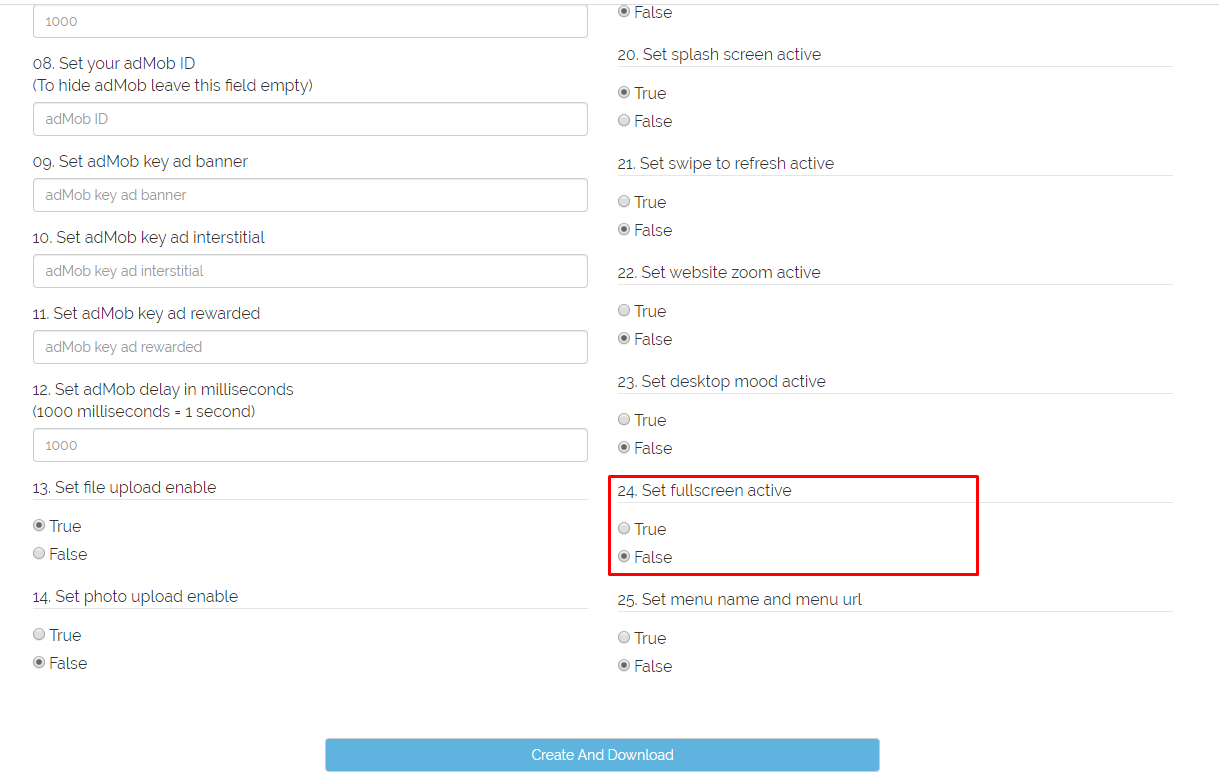Set photo upload enable to True
This screenshot has width=1219, height=779.
click(38, 634)
